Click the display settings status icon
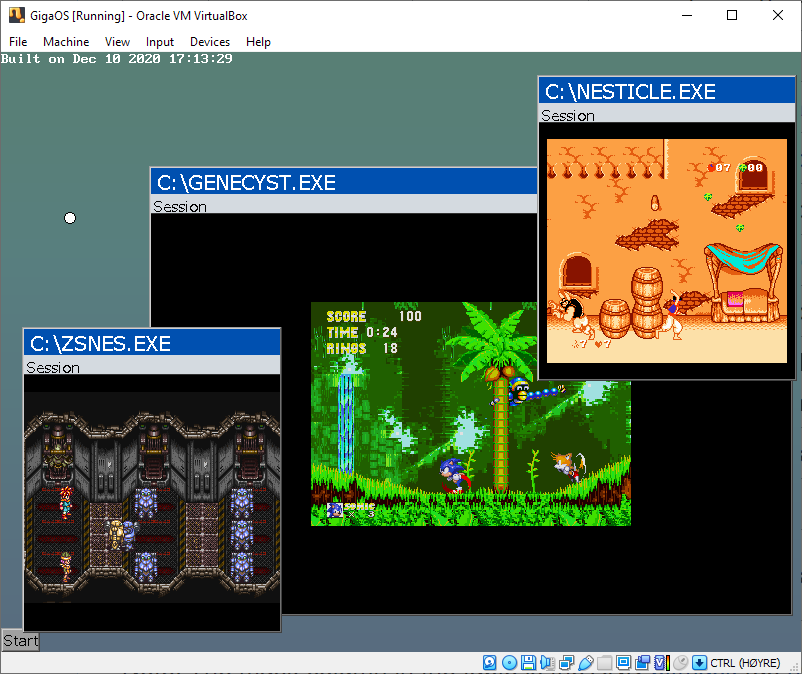 pyautogui.click(x=623, y=663)
